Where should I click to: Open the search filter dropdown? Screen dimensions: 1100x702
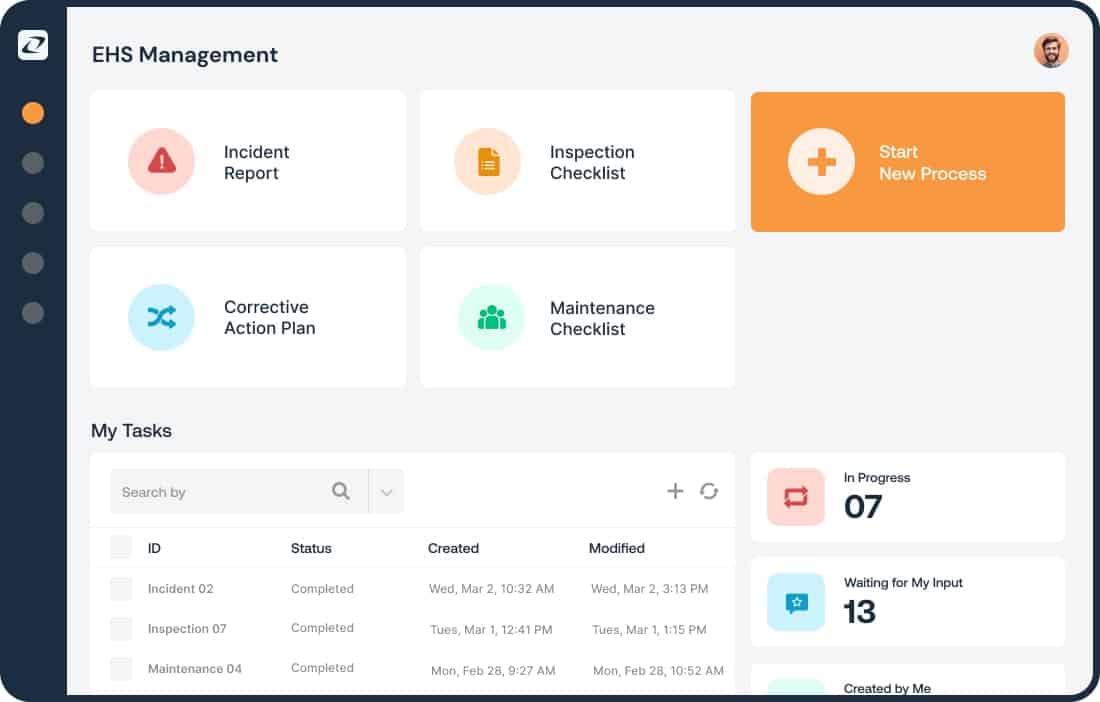(387, 491)
